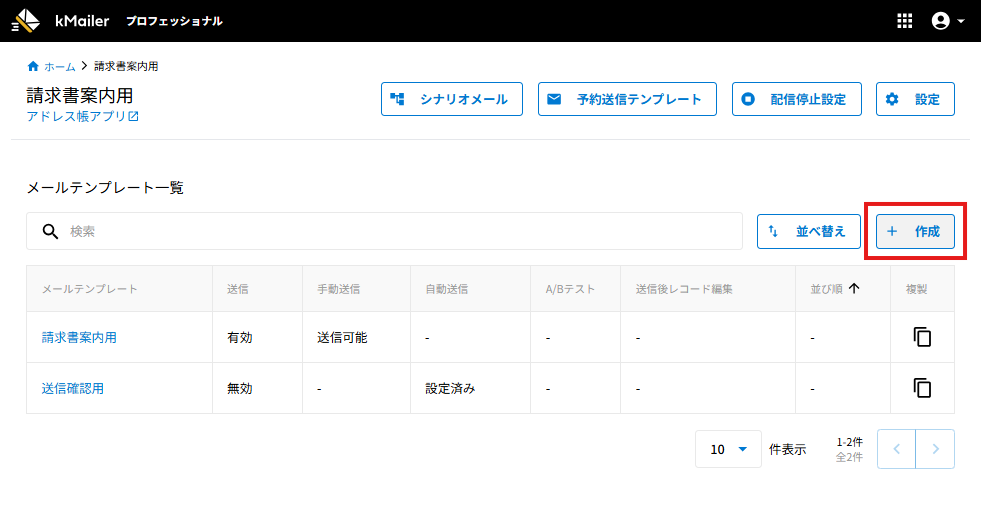Duplicate the 請求書案内用 template

[x=922, y=337]
